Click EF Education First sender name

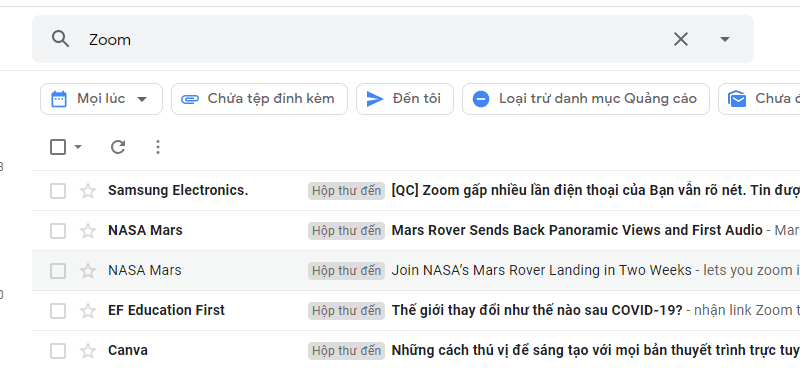coord(166,310)
